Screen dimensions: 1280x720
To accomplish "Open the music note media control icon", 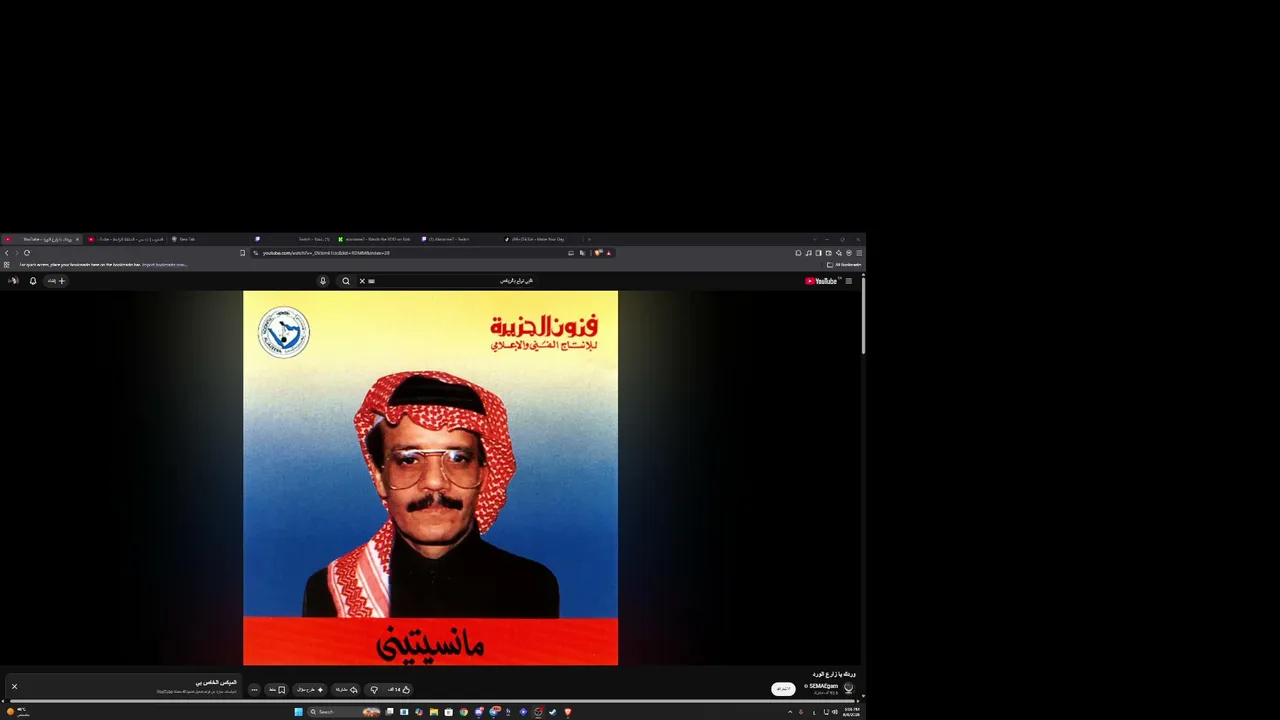I will coord(808,253).
